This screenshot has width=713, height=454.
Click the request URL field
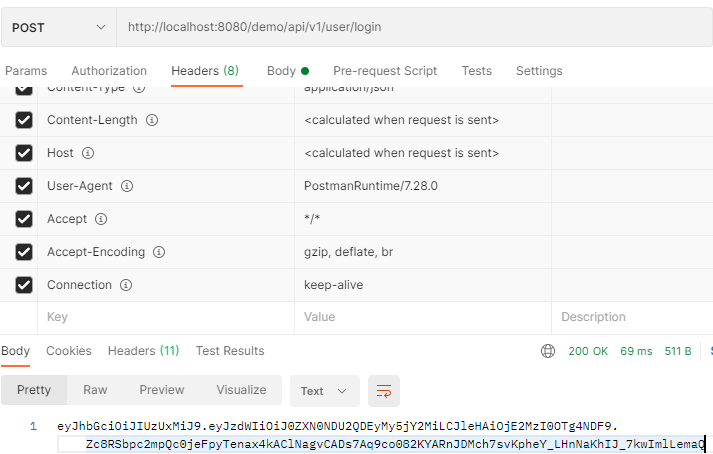[414, 27]
